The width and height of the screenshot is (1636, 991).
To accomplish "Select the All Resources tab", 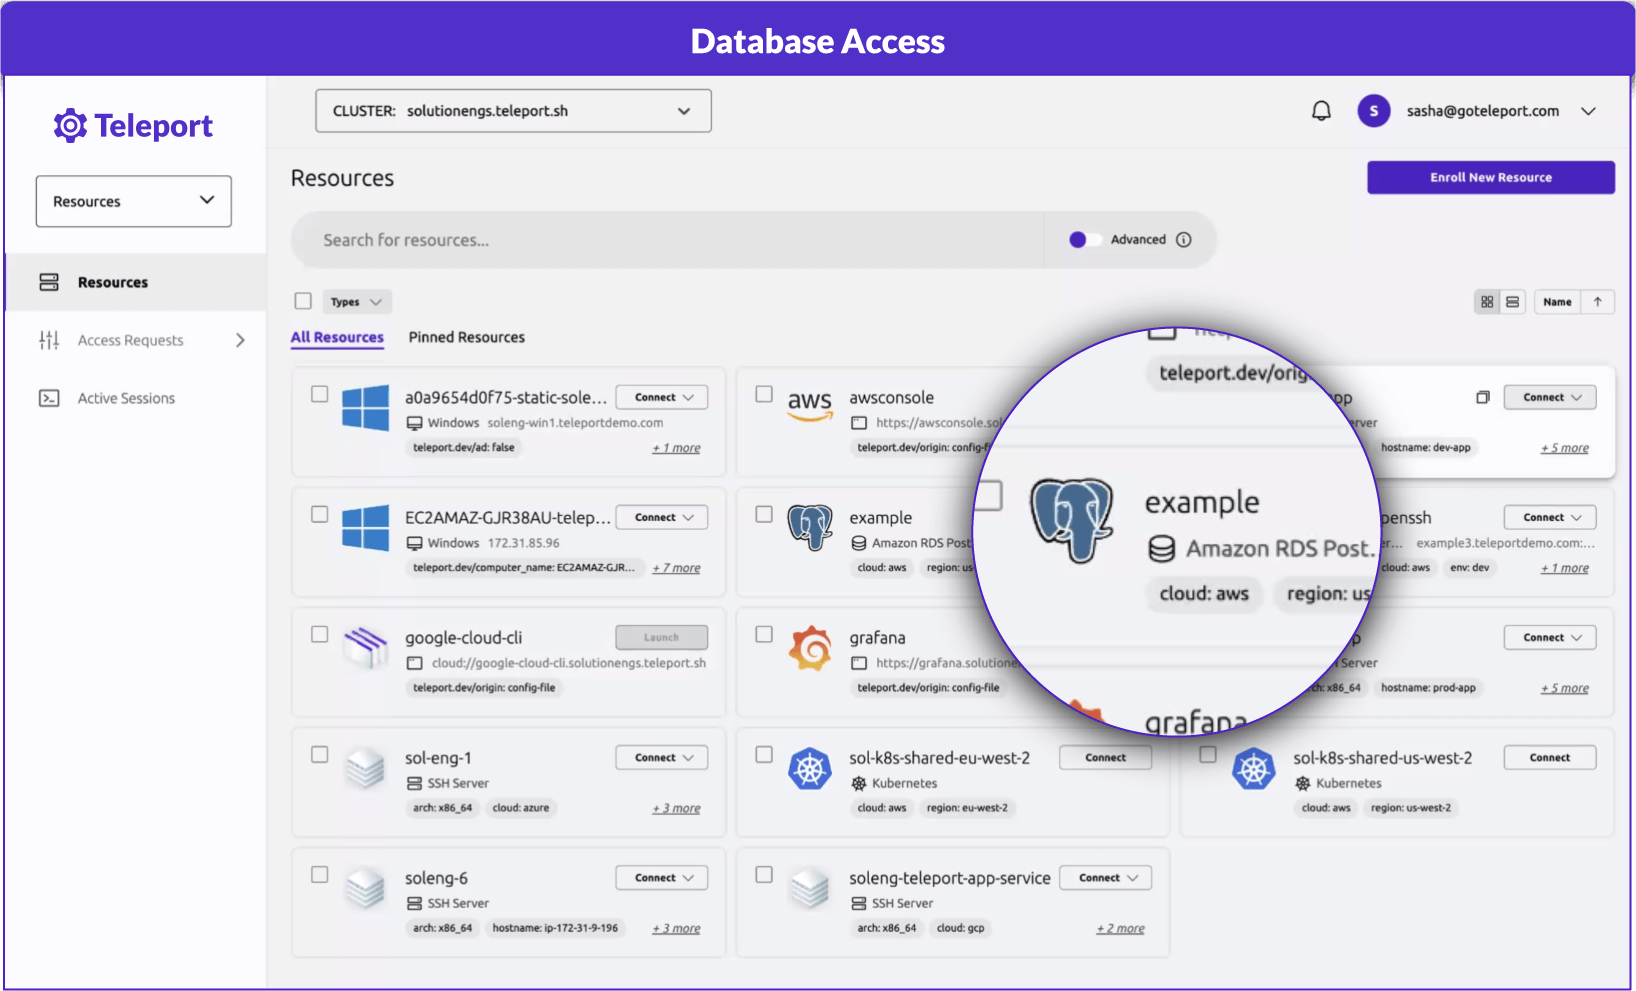I will coord(337,338).
